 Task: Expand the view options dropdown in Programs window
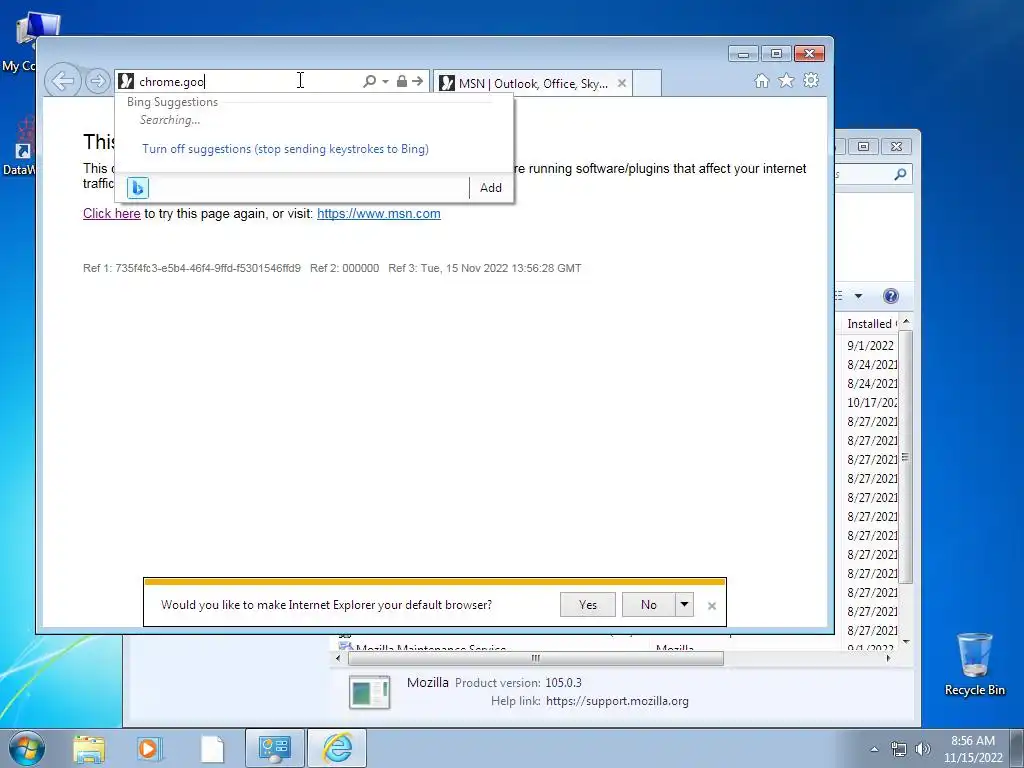pyautogui.click(x=858, y=296)
